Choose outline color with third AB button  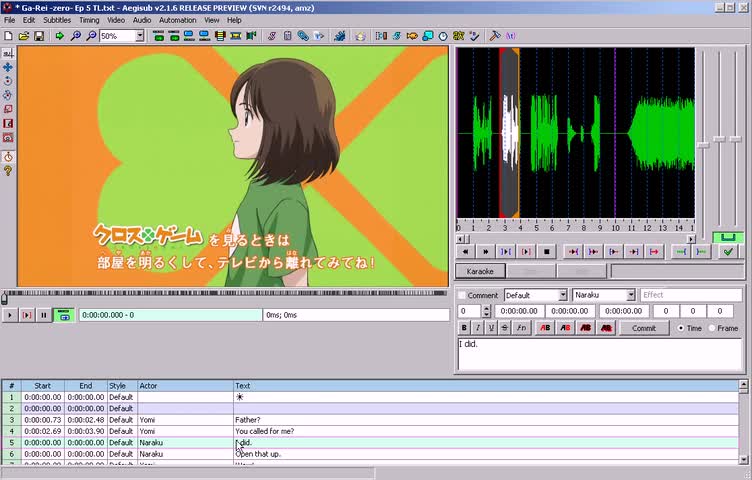586,328
